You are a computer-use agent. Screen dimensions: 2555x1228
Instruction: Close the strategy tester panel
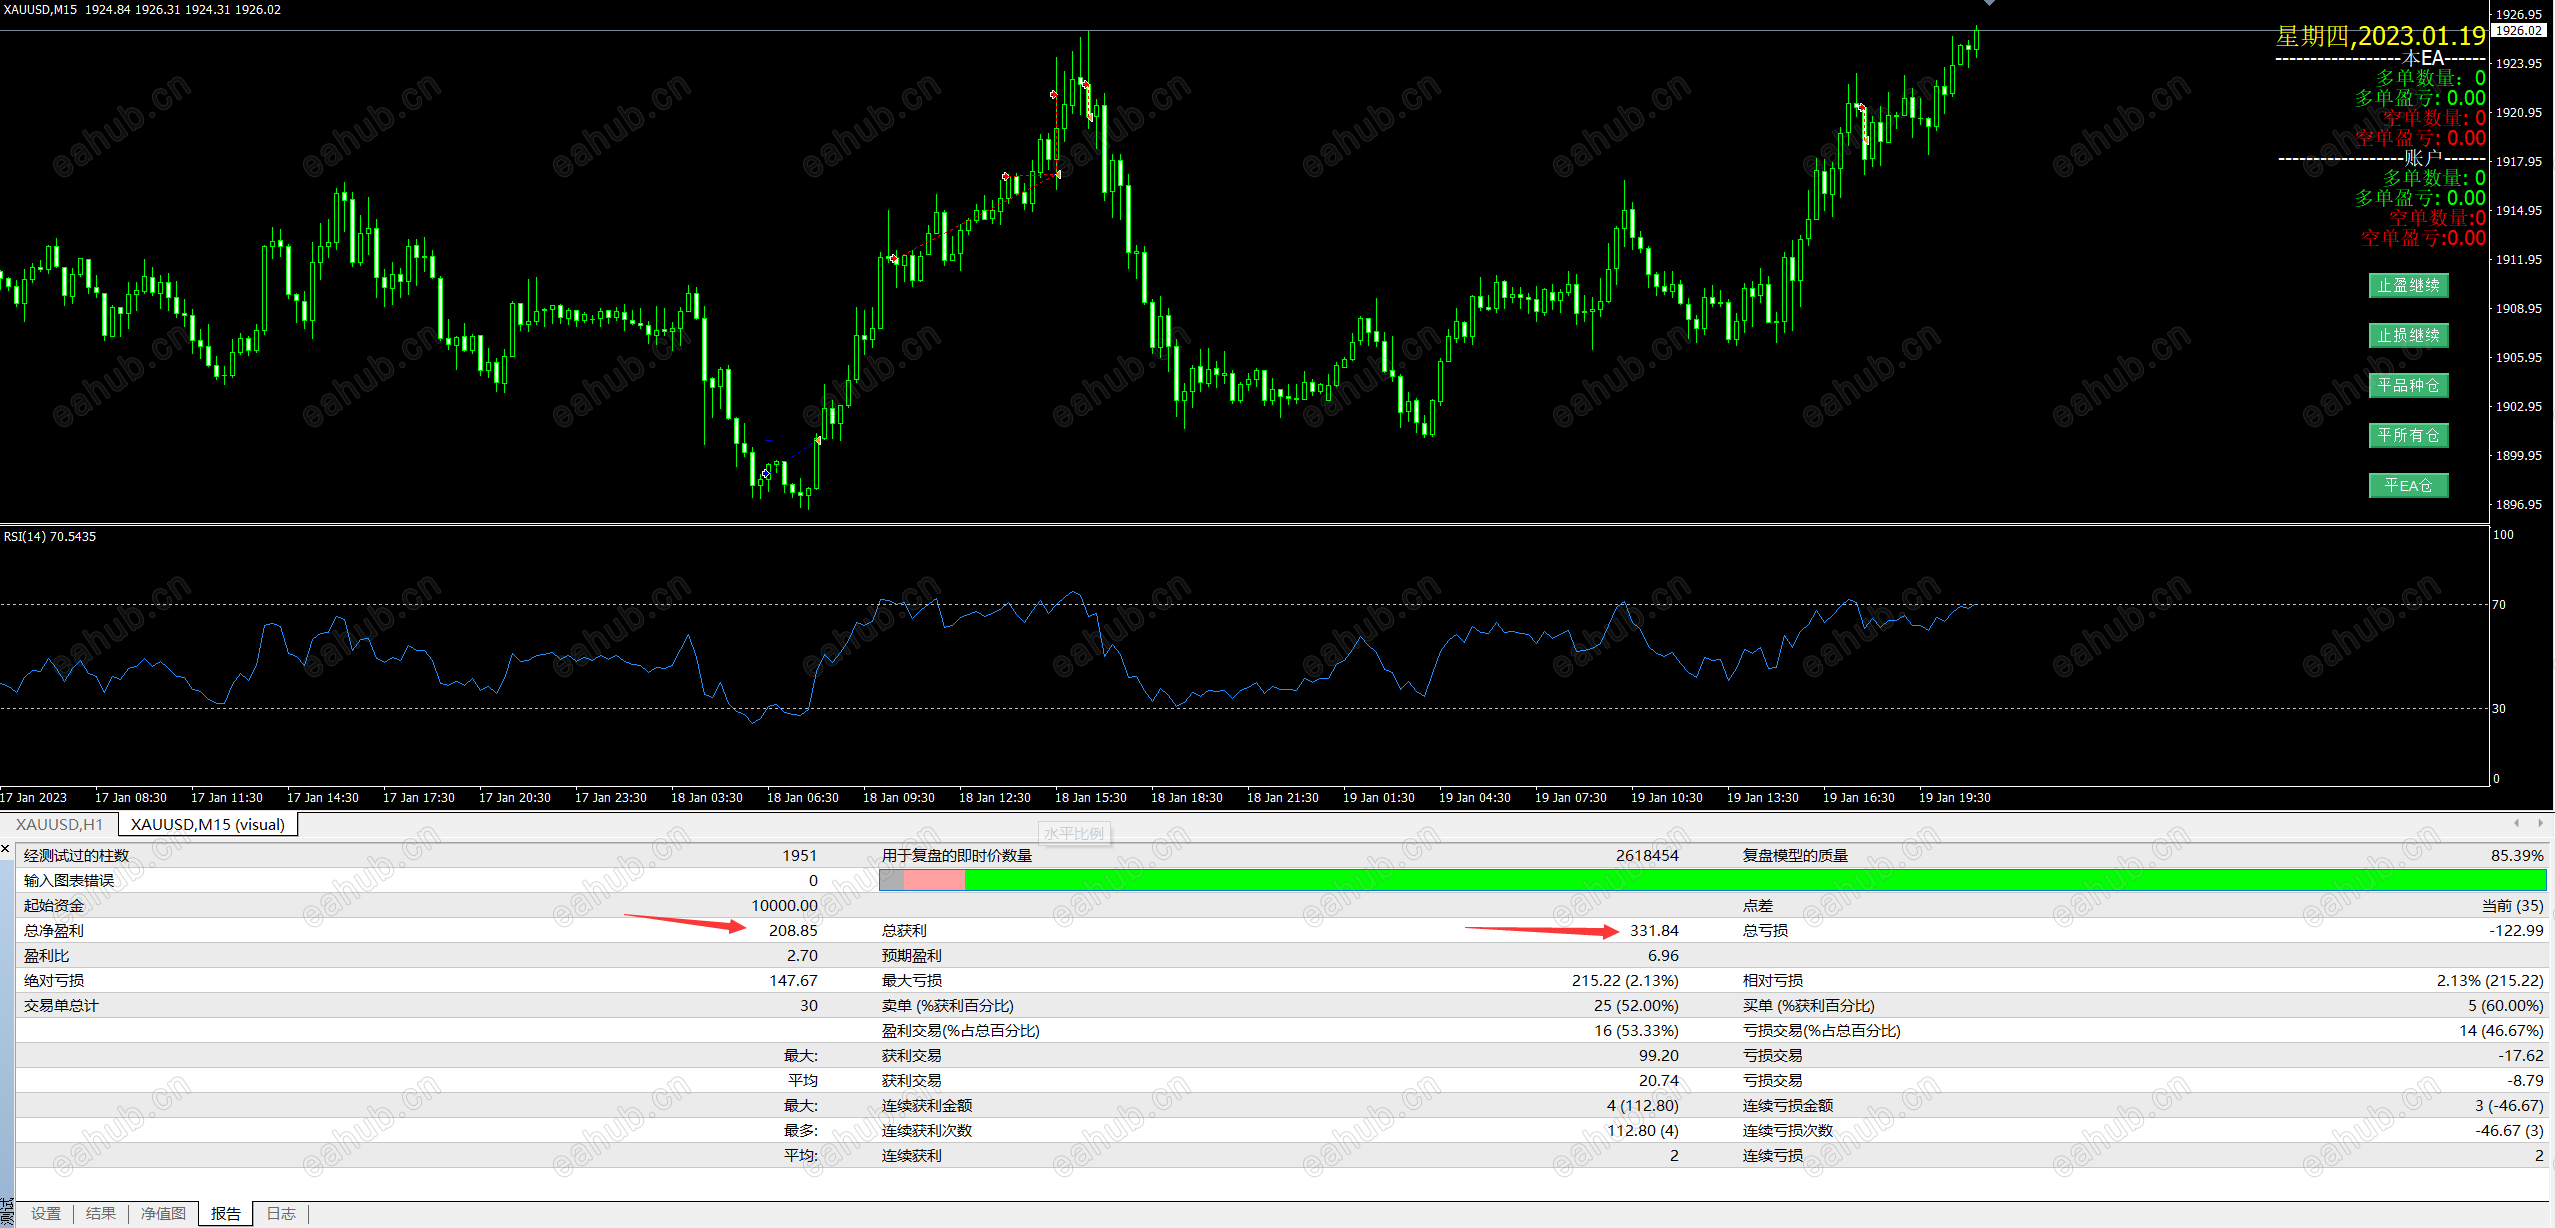(6, 850)
